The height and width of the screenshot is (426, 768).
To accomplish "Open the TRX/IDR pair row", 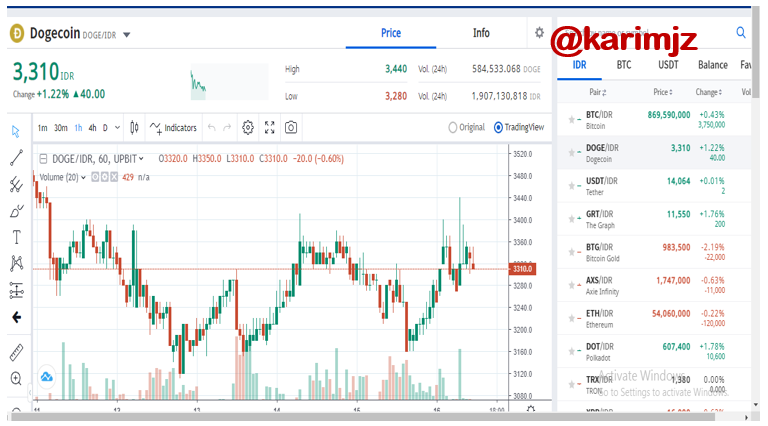I will coord(654,384).
